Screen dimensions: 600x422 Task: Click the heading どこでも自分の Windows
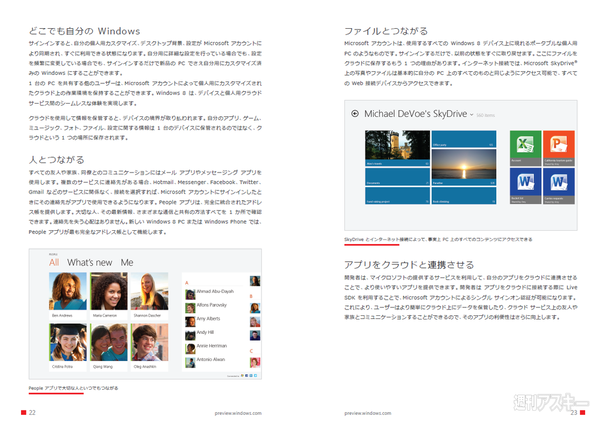[x=85, y=31]
